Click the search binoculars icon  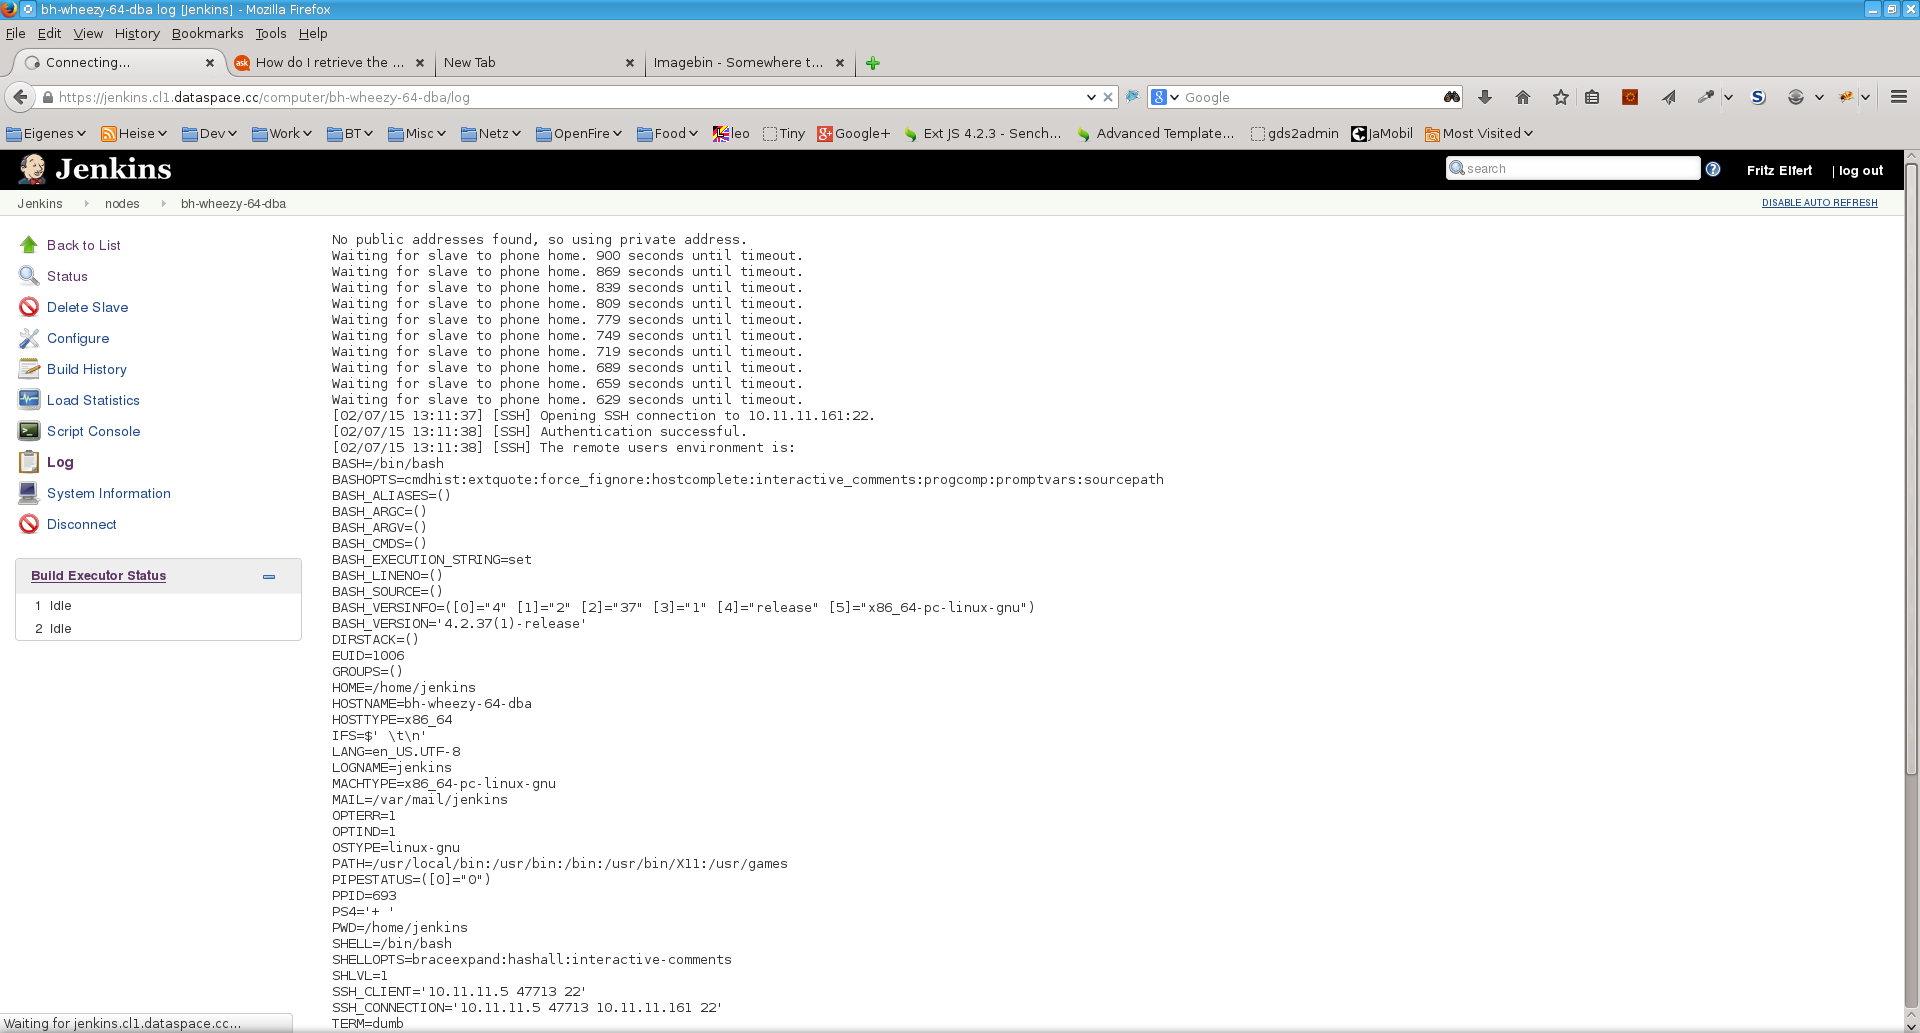[x=1452, y=97]
